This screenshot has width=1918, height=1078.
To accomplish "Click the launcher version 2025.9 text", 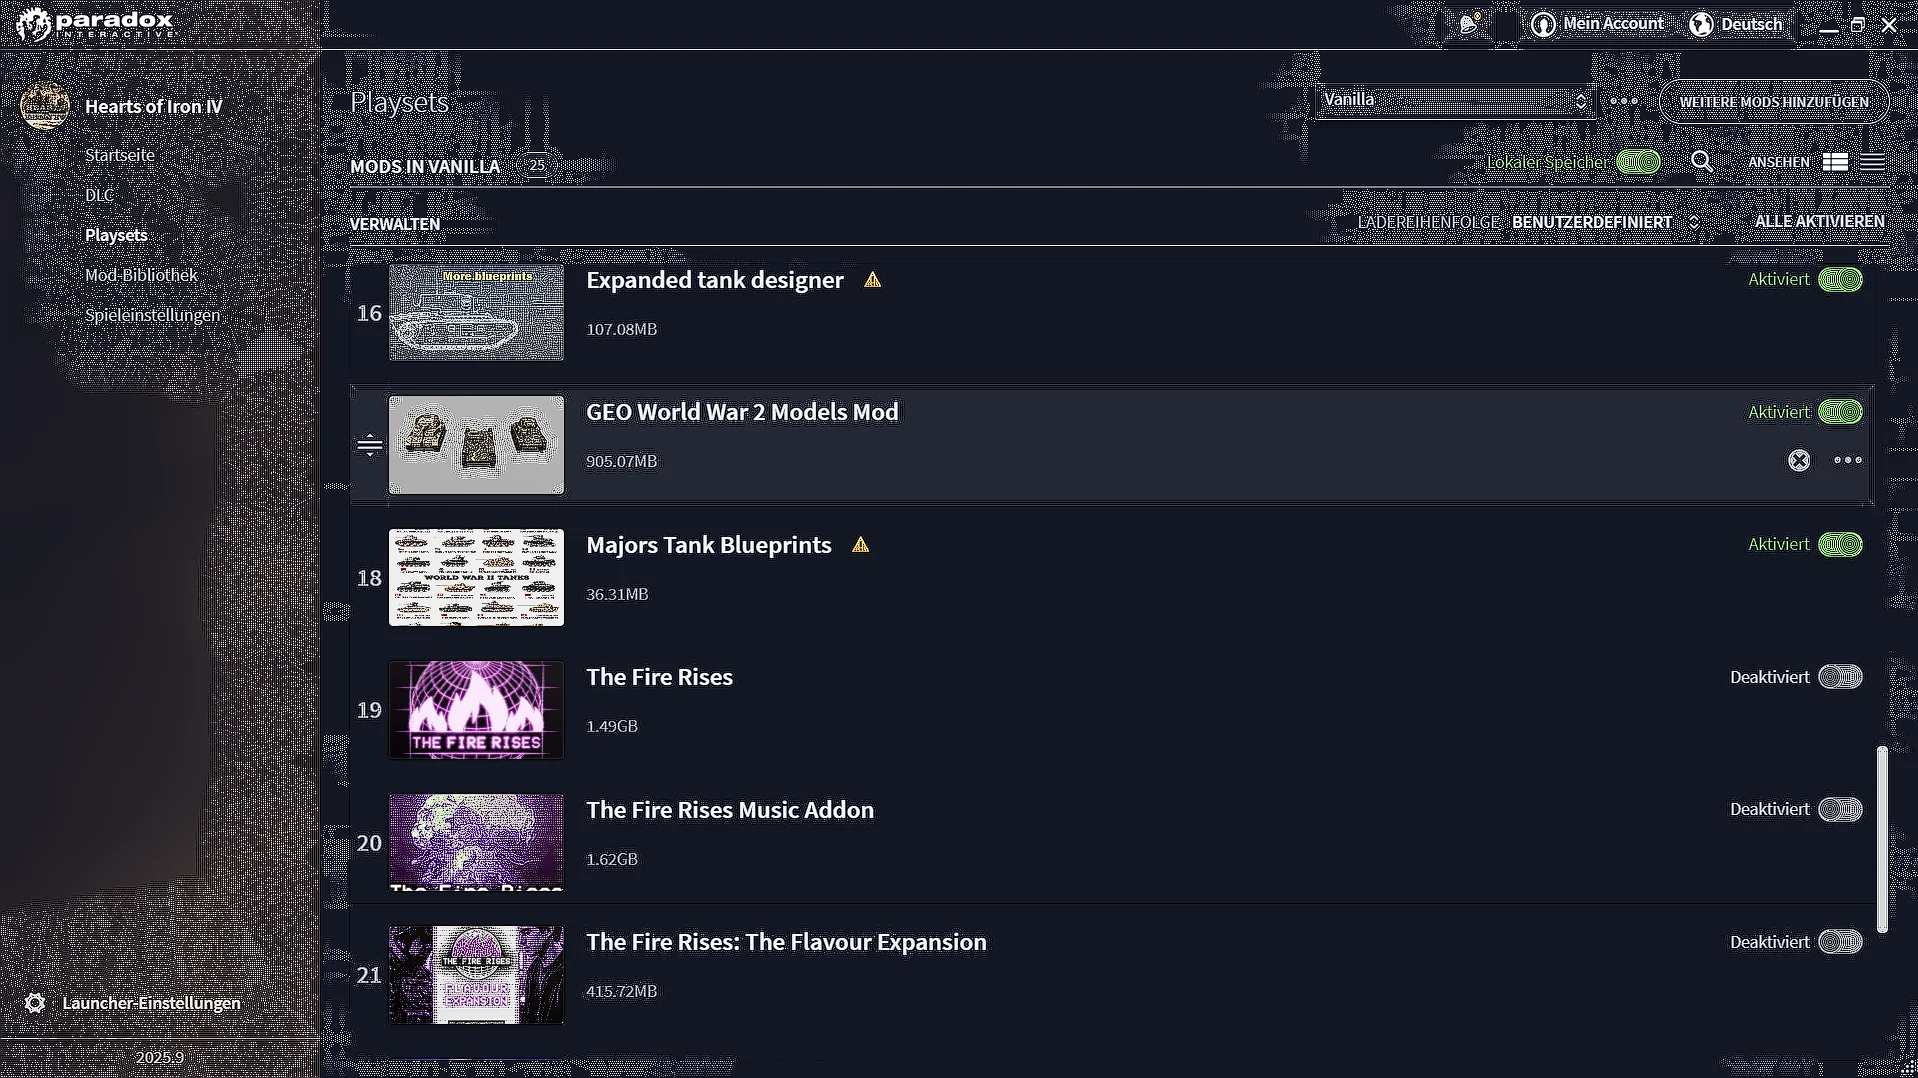I will 160,1057.
